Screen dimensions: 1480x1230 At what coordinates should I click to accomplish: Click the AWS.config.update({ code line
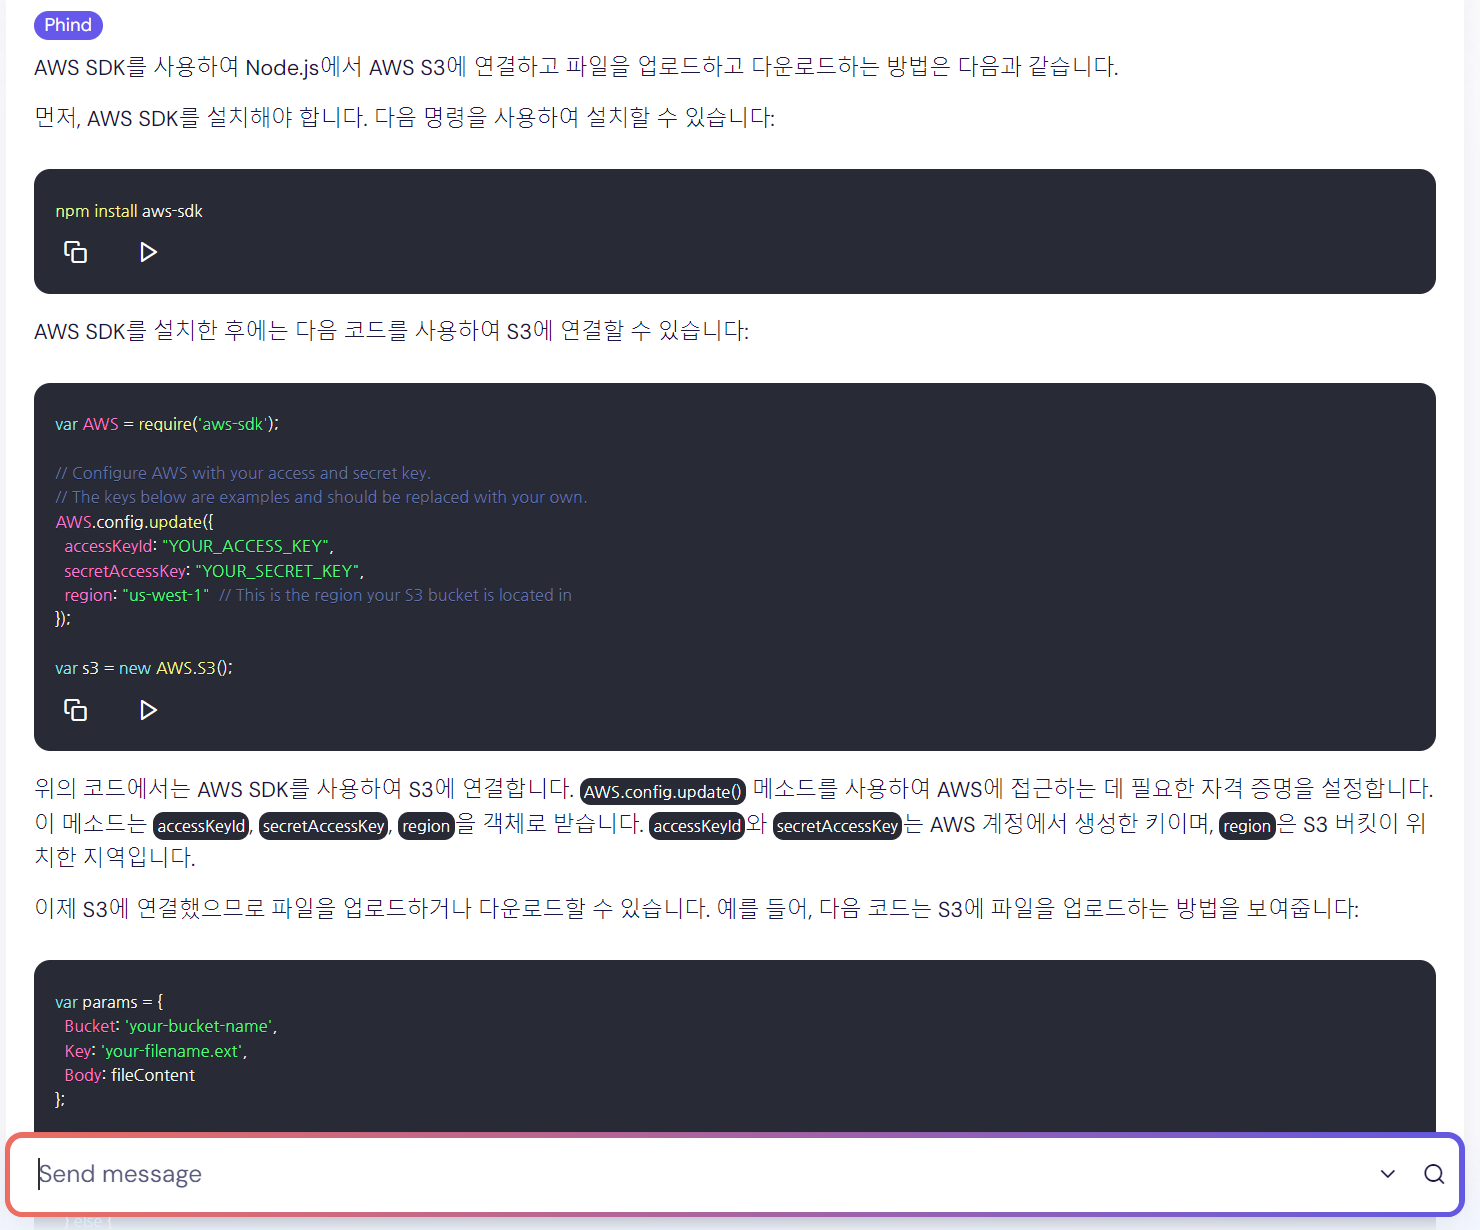(x=135, y=522)
